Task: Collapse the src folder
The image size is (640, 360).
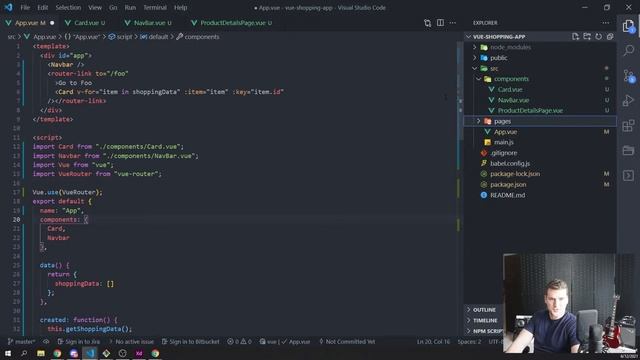Action: pos(475,69)
